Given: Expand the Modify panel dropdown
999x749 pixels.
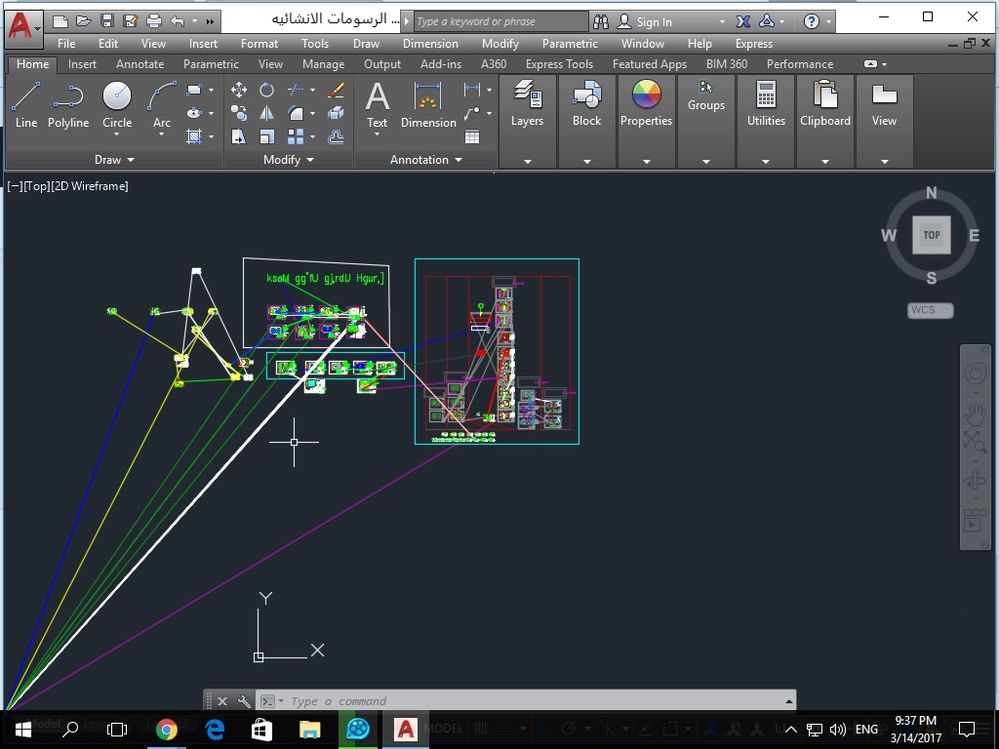Looking at the screenshot, I should pos(288,160).
